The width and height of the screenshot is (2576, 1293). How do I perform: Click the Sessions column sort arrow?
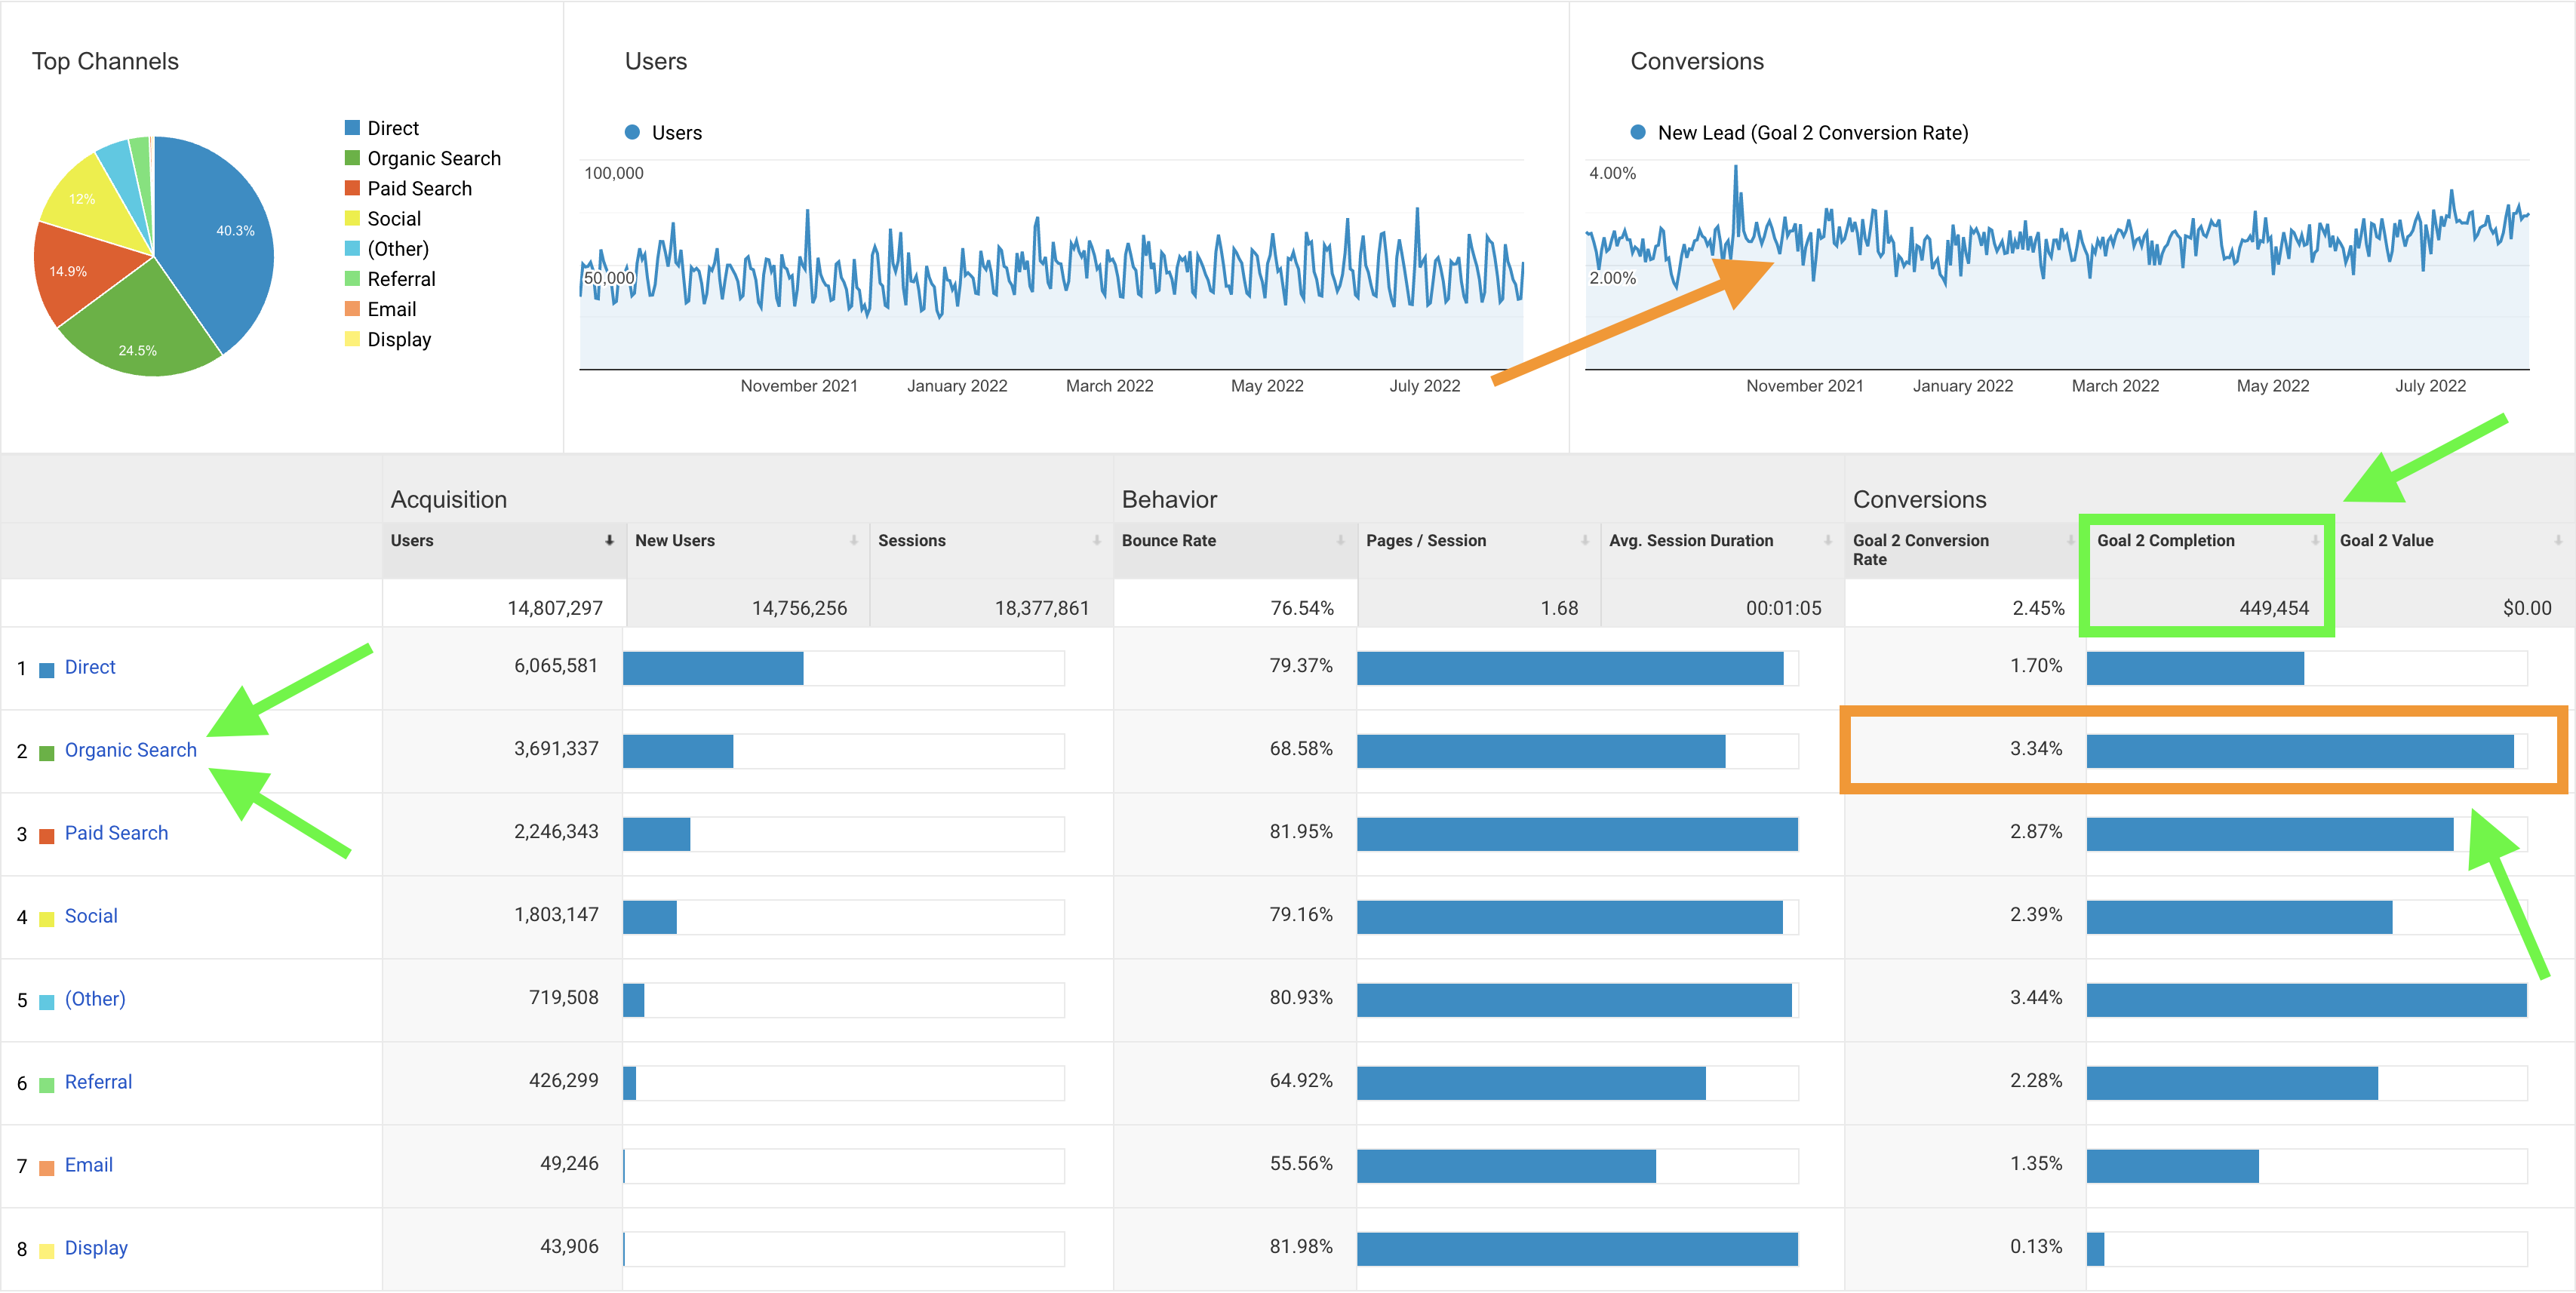click(1096, 540)
